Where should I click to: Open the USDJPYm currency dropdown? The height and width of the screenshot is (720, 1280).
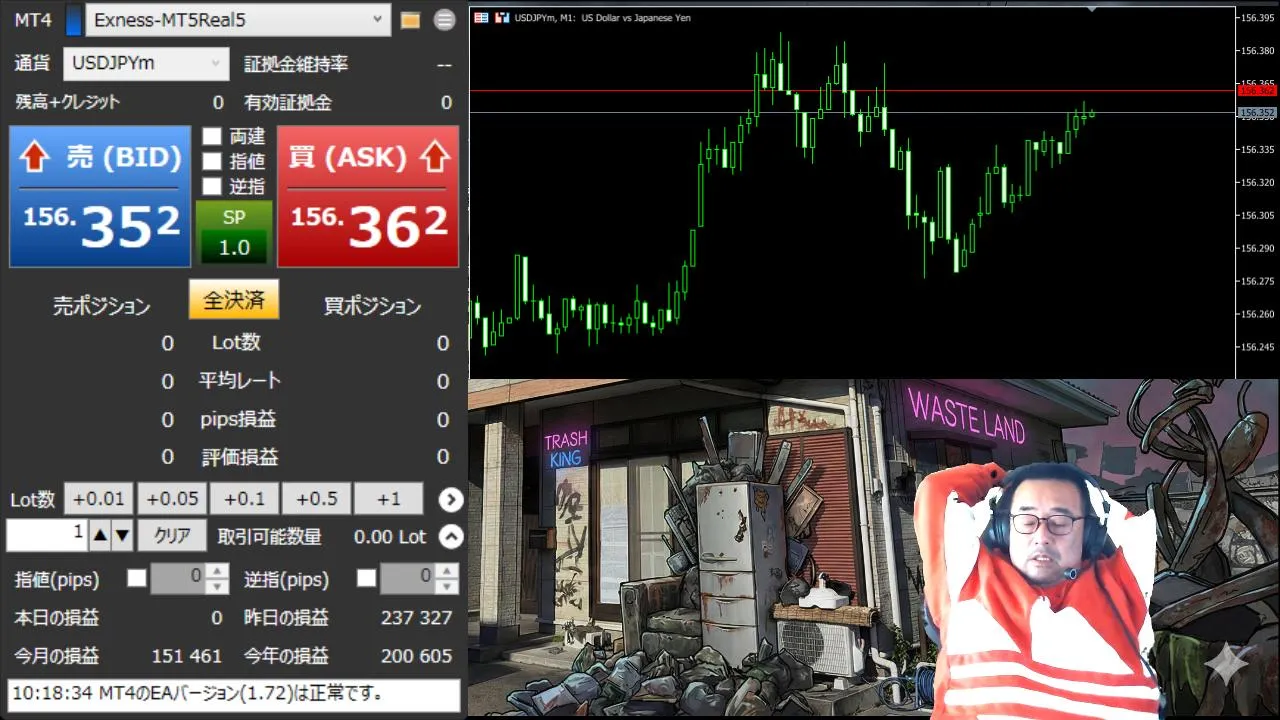tap(146, 63)
